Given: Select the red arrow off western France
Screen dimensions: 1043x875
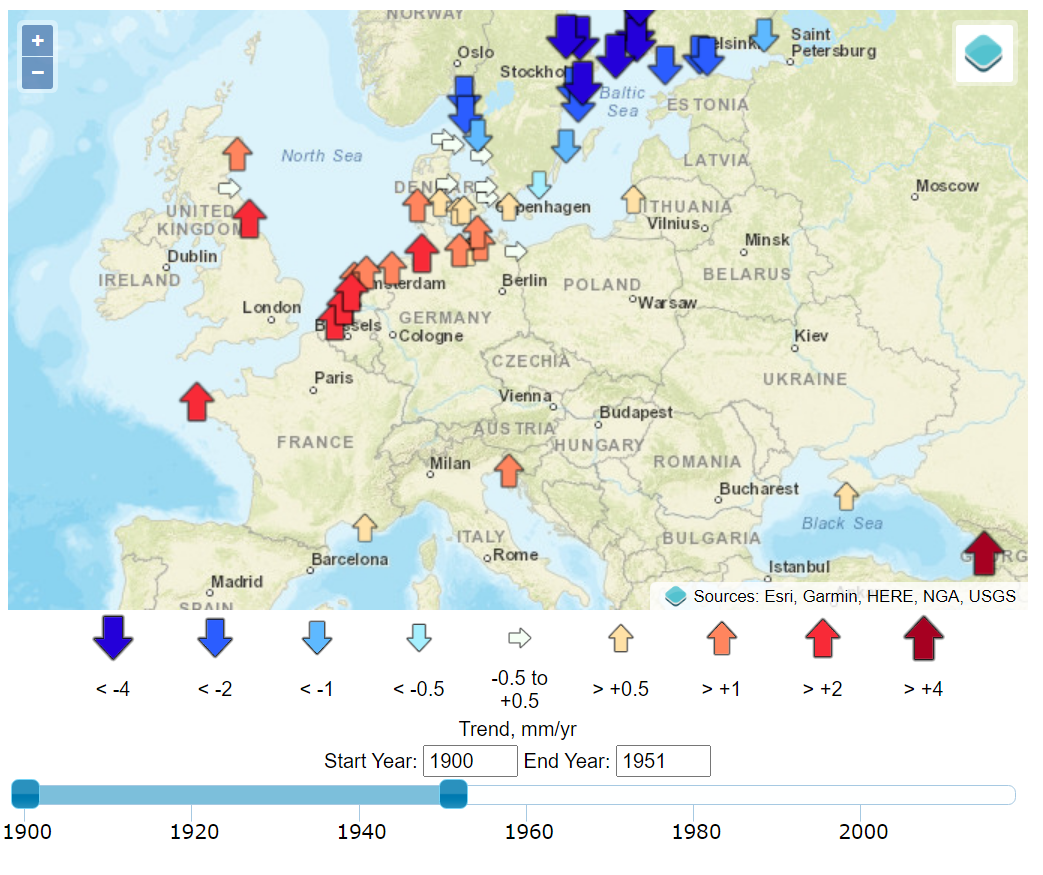Looking at the screenshot, I should [197, 401].
